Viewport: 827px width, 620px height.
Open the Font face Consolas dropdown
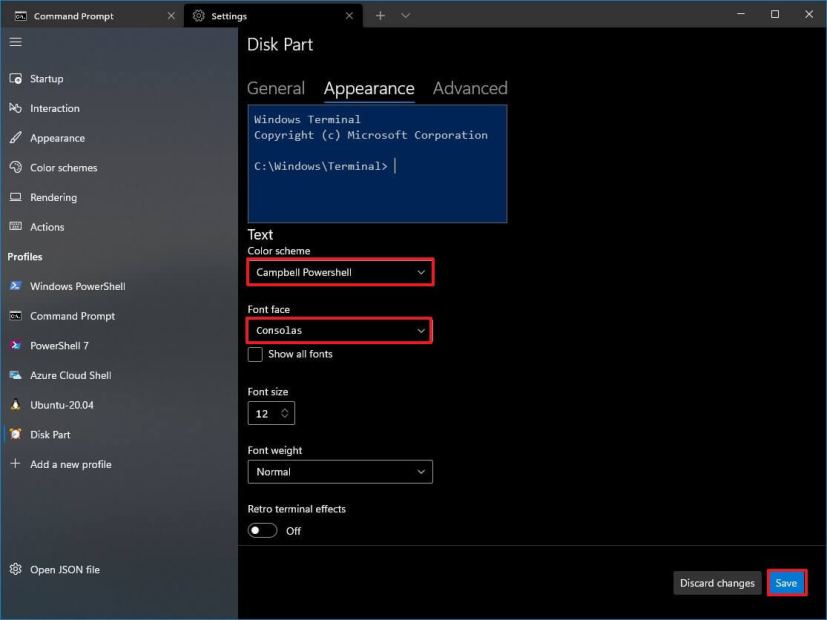click(x=340, y=331)
